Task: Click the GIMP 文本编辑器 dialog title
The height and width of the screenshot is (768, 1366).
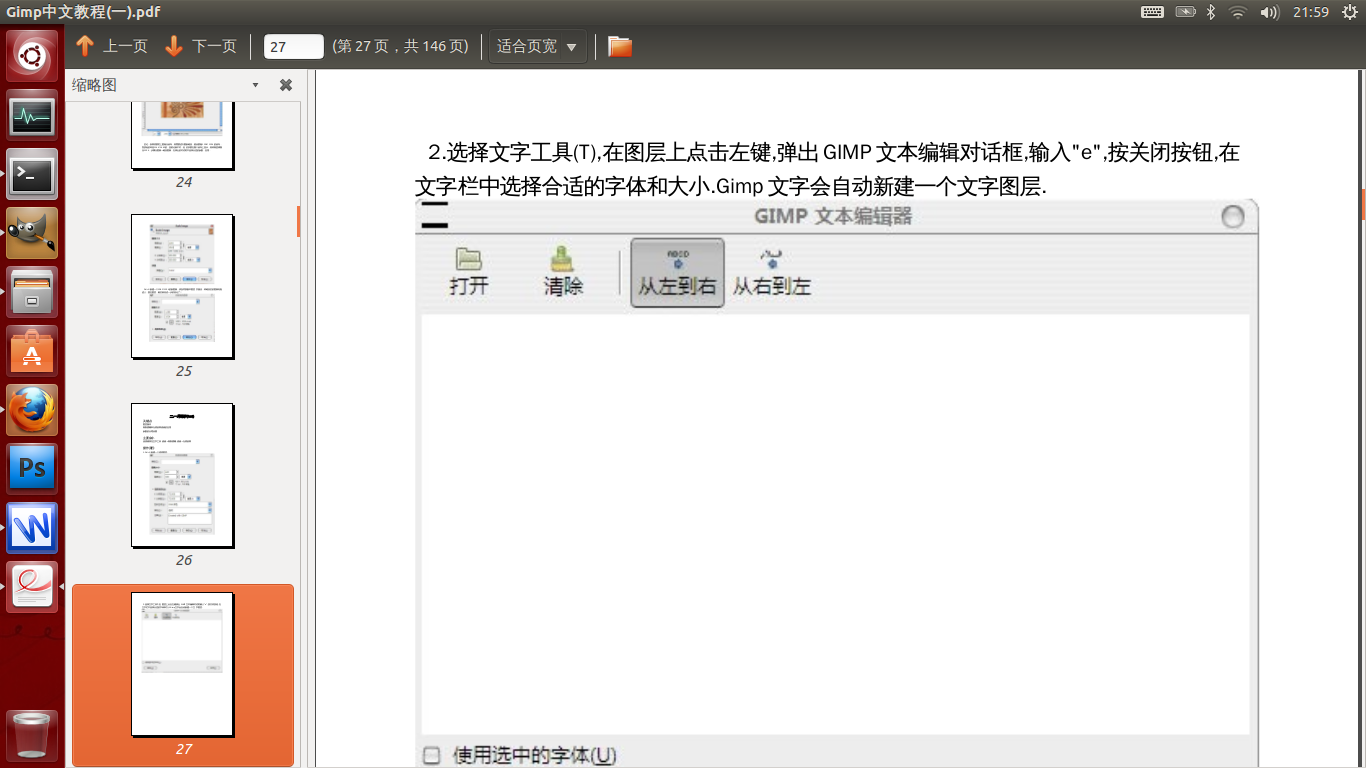Action: tap(833, 216)
